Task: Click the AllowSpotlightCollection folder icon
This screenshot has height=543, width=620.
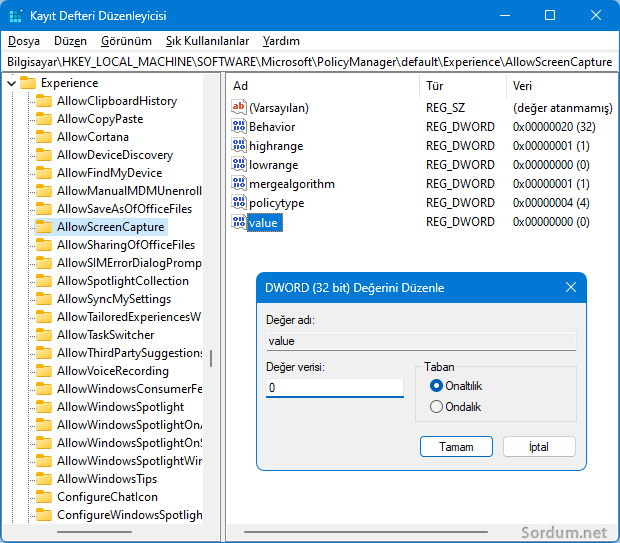Action: 43,281
